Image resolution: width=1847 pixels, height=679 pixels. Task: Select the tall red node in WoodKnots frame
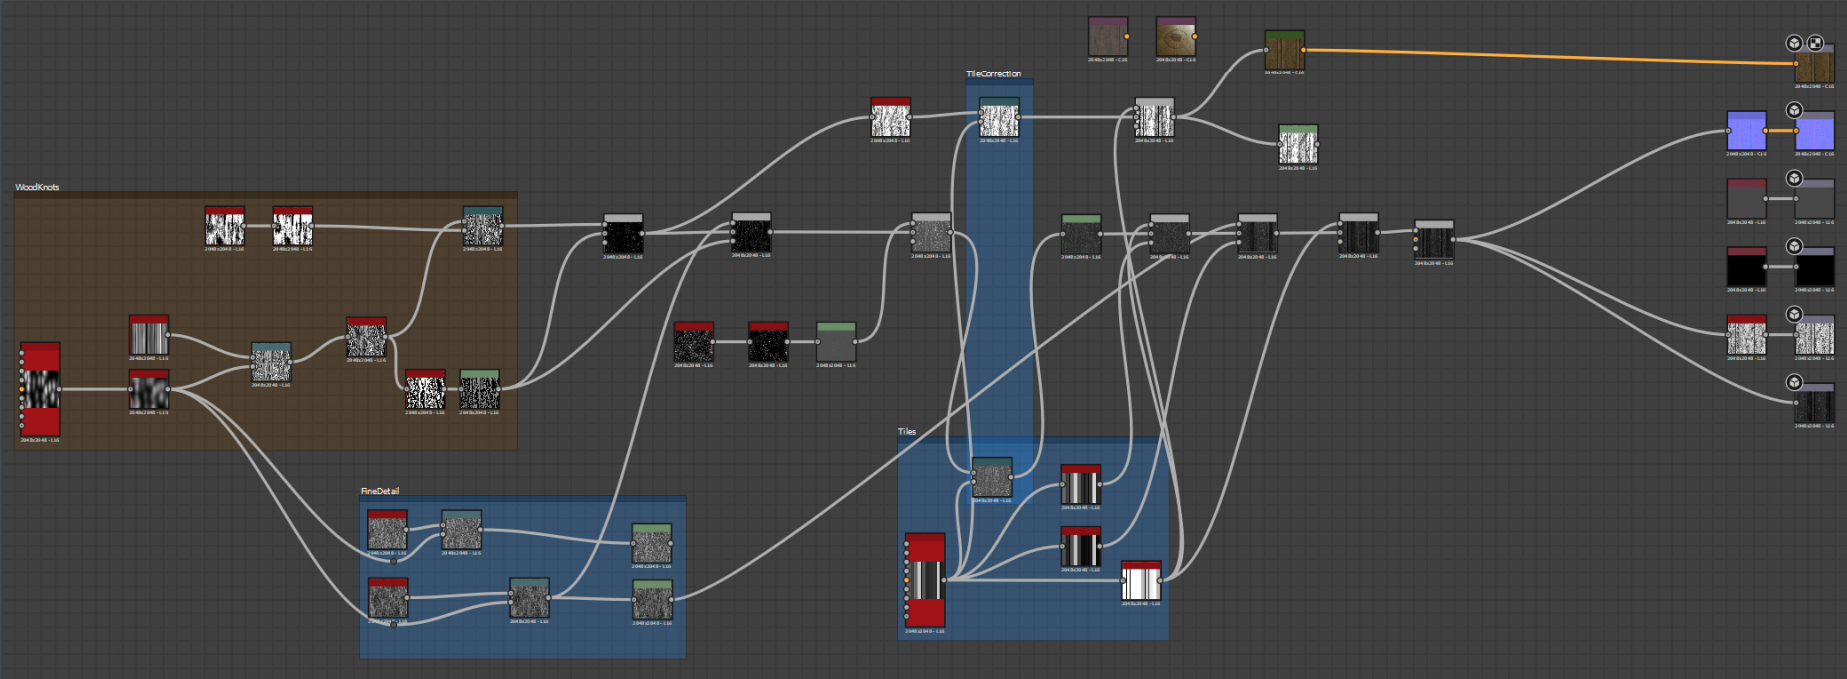click(x=40, y=389)
